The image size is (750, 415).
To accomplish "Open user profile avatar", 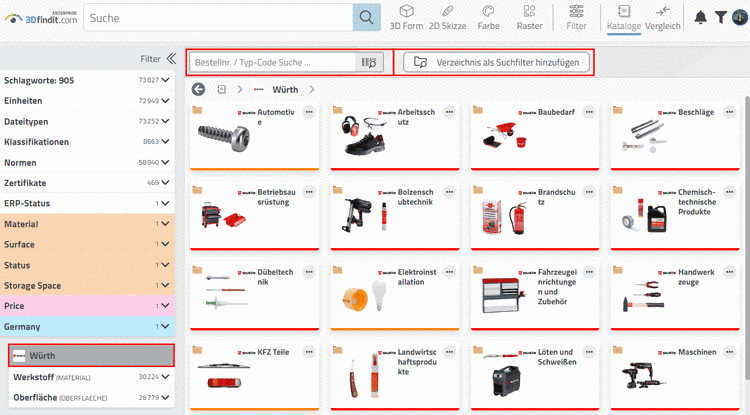I will 740,18.
